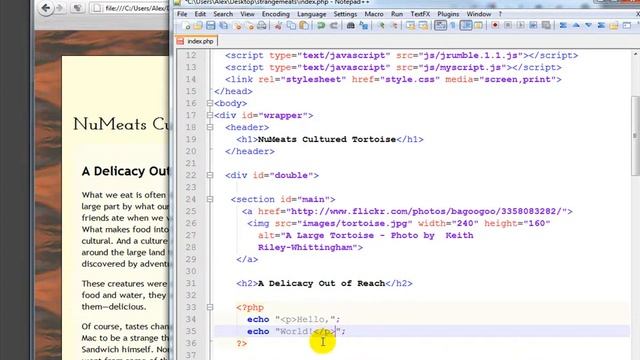Click the blue down triangle toolbar icon

pos(588,25)
